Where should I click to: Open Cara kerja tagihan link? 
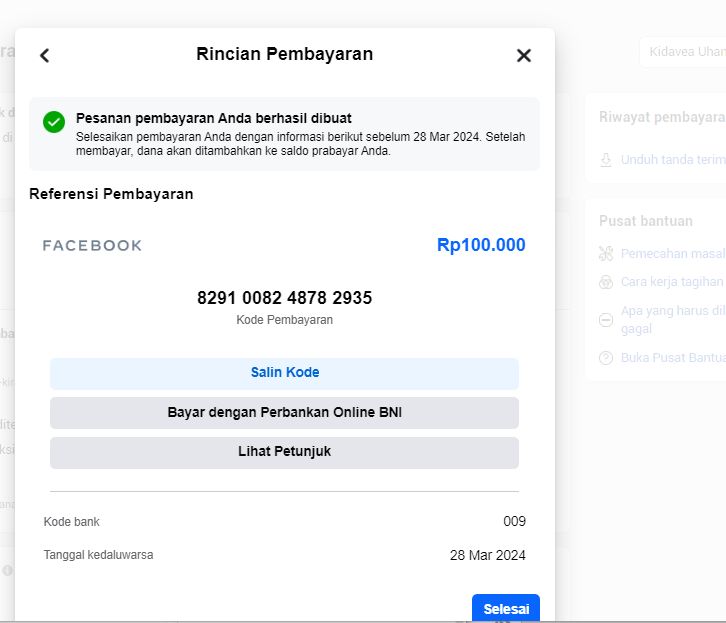point(672,281)
